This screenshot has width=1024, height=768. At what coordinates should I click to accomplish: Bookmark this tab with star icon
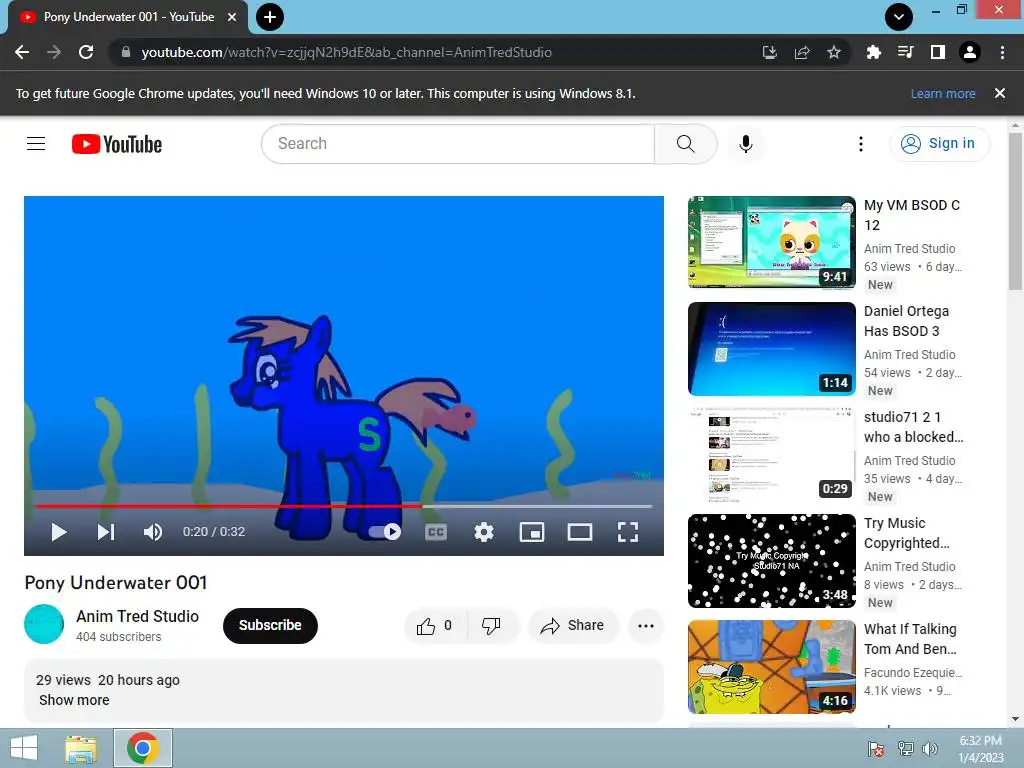click(834, 52)
